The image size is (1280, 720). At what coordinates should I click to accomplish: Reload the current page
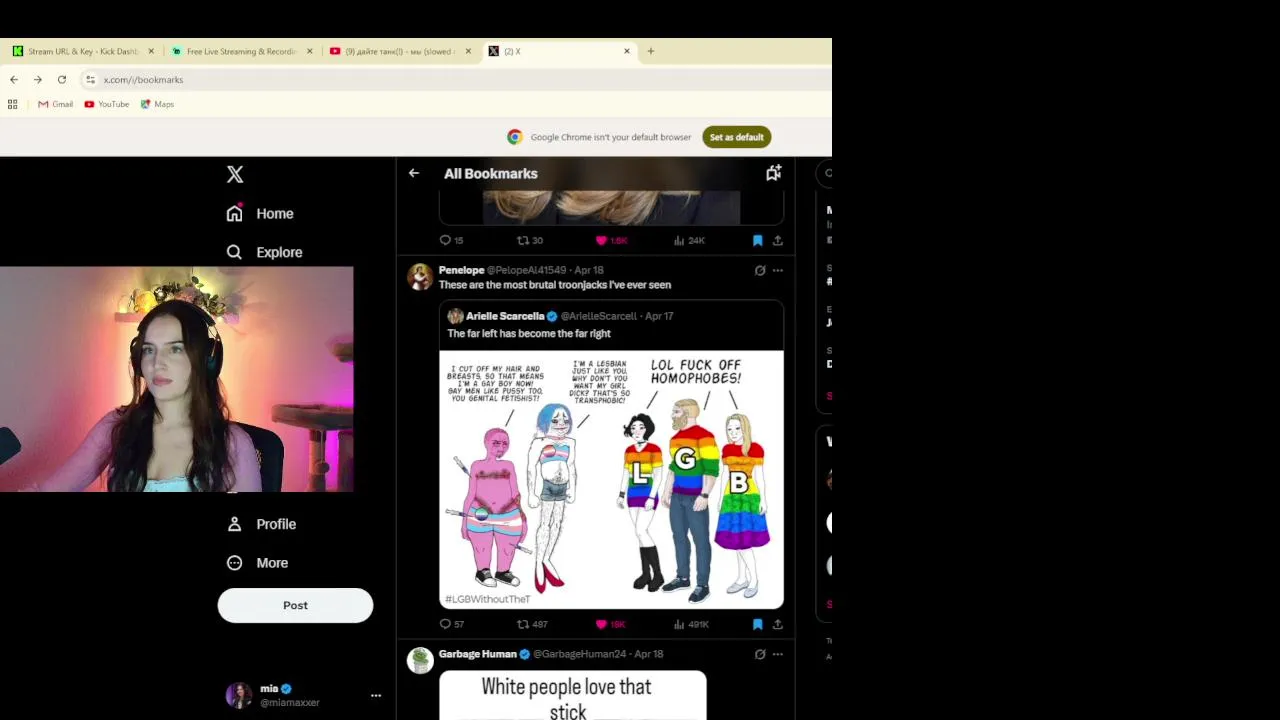[62, 79]
